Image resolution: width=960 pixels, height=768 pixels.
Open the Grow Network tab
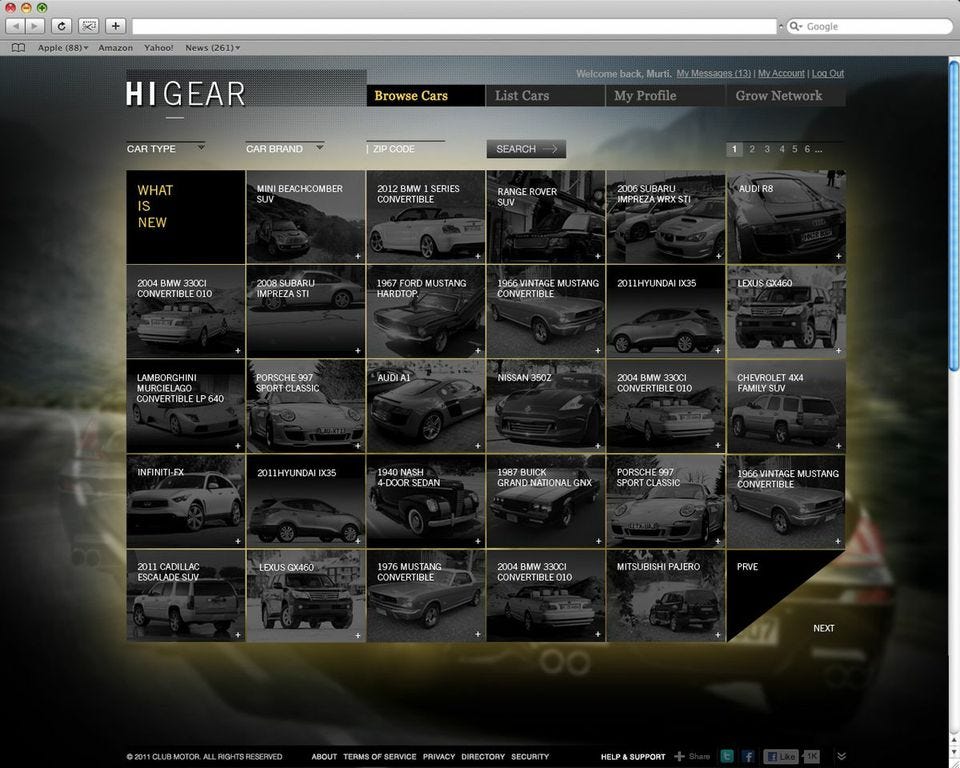coord(786,96)
